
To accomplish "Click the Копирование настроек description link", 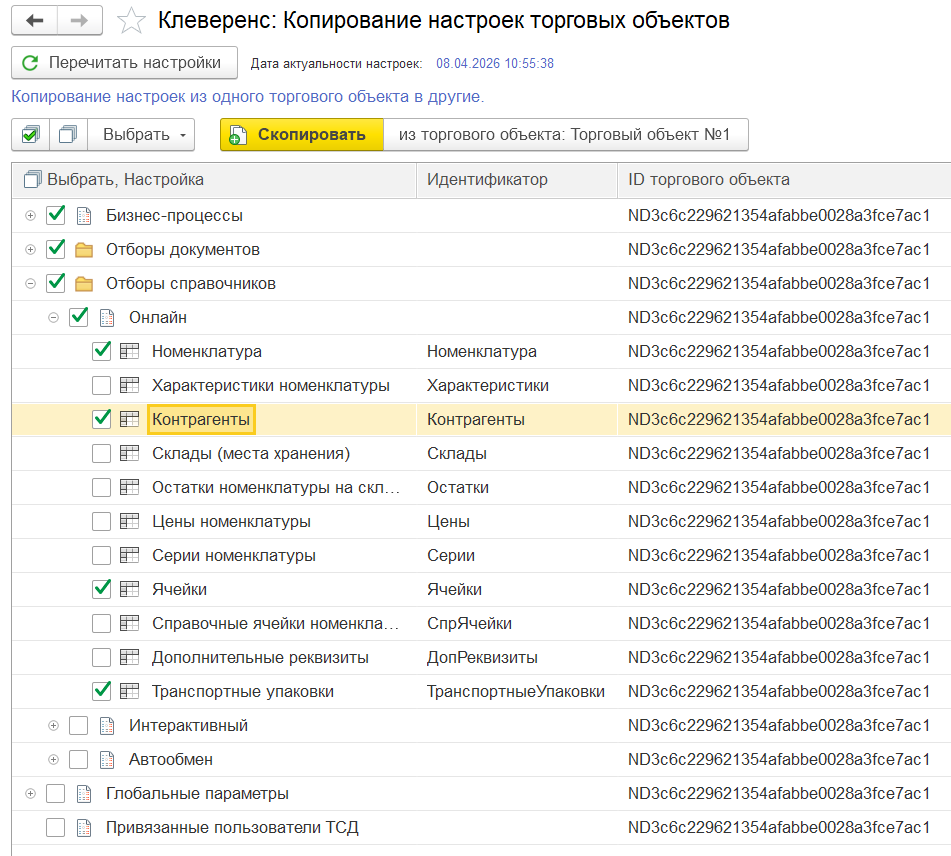I will [x=247, y=96].
